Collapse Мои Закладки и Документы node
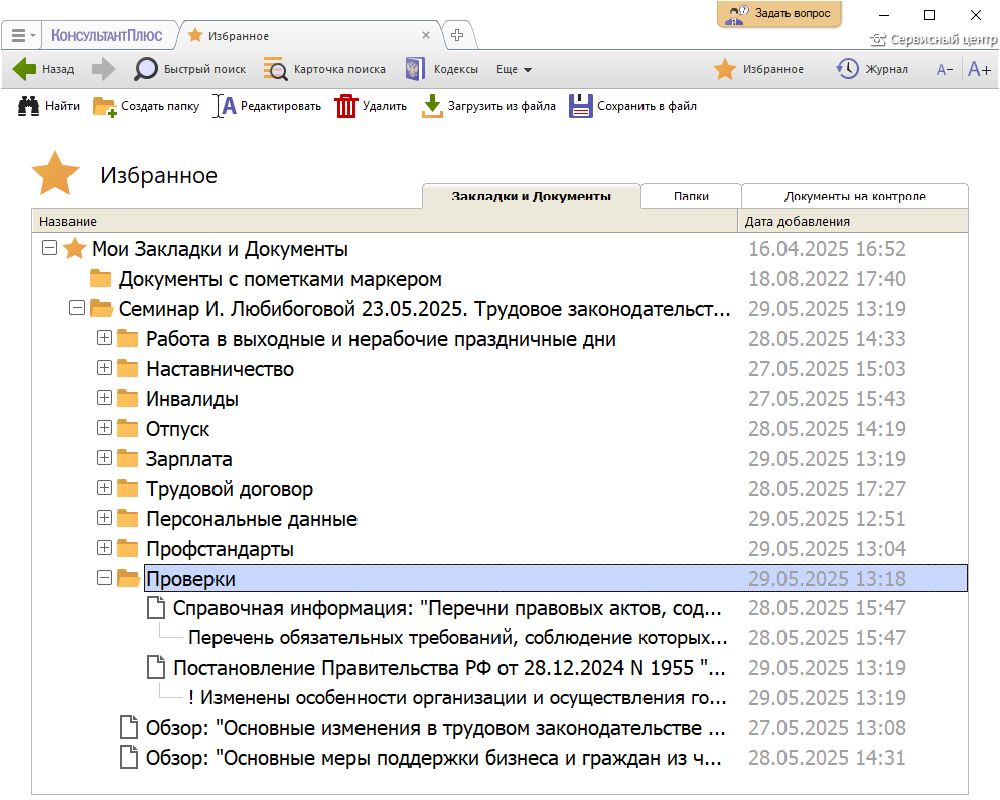Image resolution: width=1000 pixels, height=800 pixels. tap(49, 248)
